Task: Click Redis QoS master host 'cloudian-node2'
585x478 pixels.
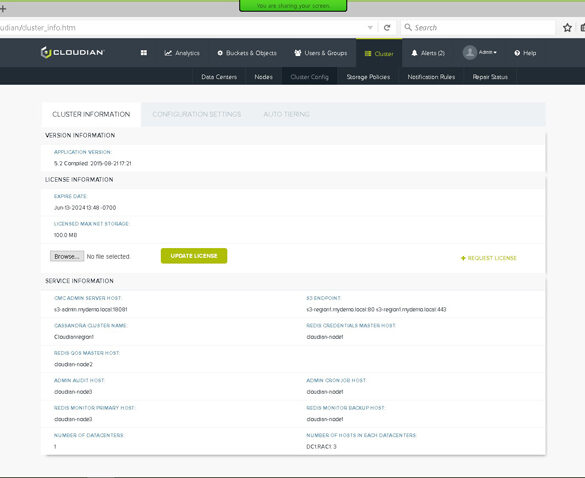Action: click(x=73, y=364)
